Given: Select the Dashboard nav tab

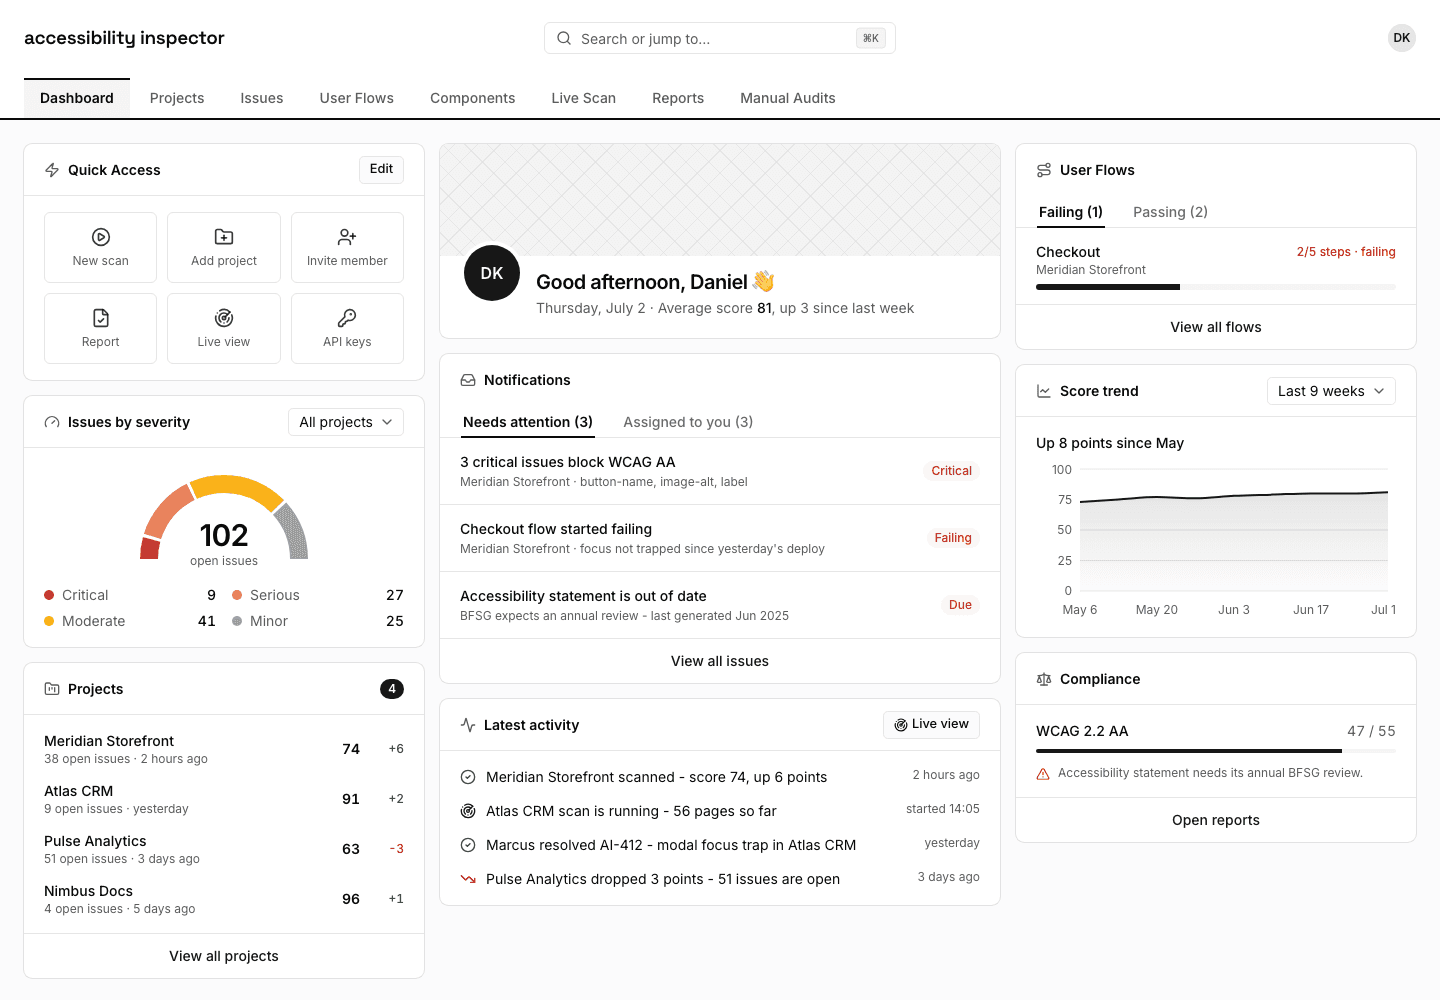Looking at the screenshot, I should click(x=77, y=98).
